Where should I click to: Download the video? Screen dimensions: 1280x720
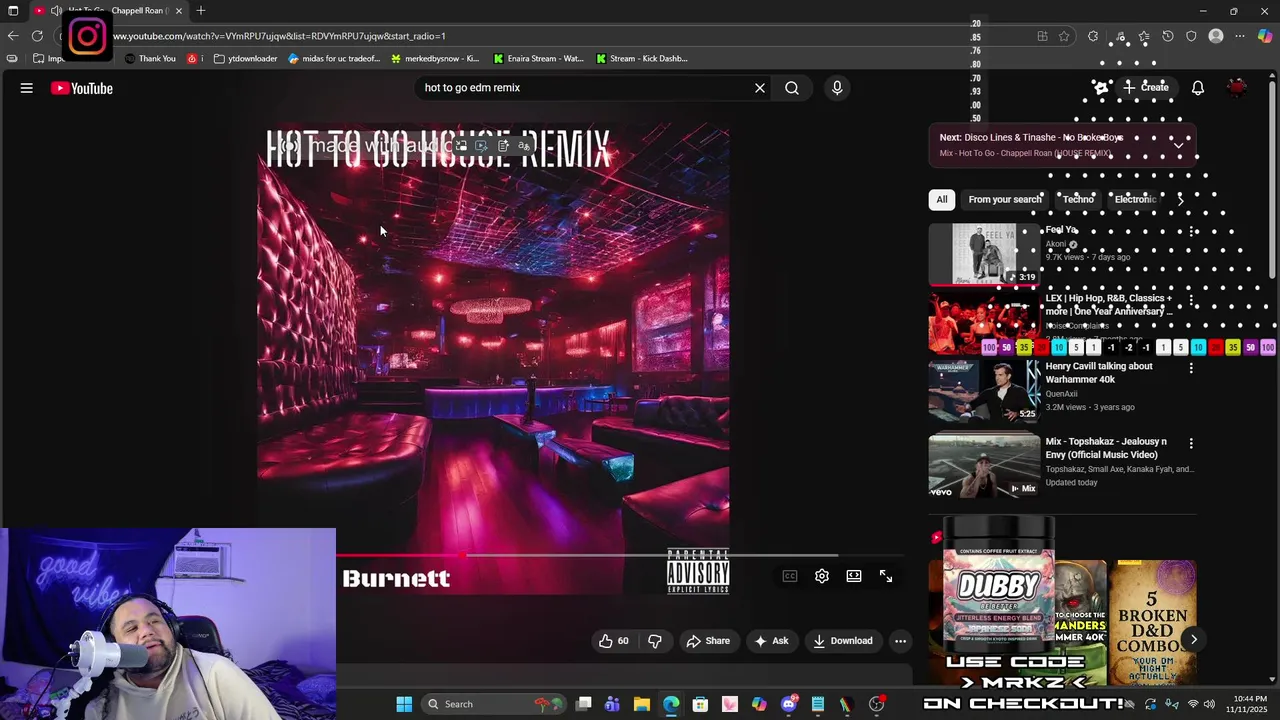point(843,641)
